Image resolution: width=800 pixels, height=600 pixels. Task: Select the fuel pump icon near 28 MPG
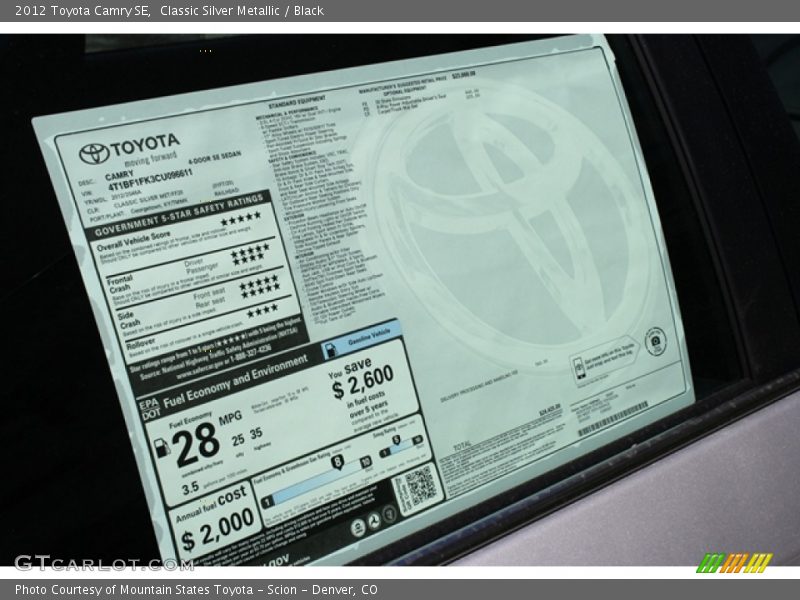164,446
